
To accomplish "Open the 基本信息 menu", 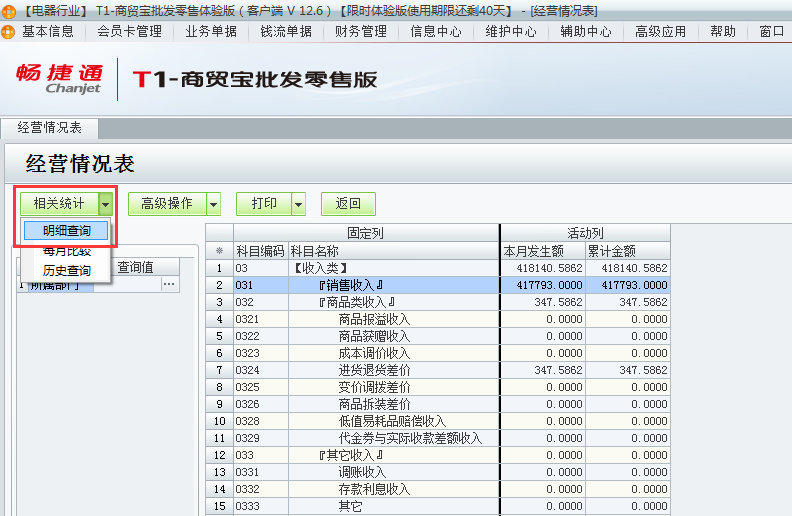I will tap(48, 31).
